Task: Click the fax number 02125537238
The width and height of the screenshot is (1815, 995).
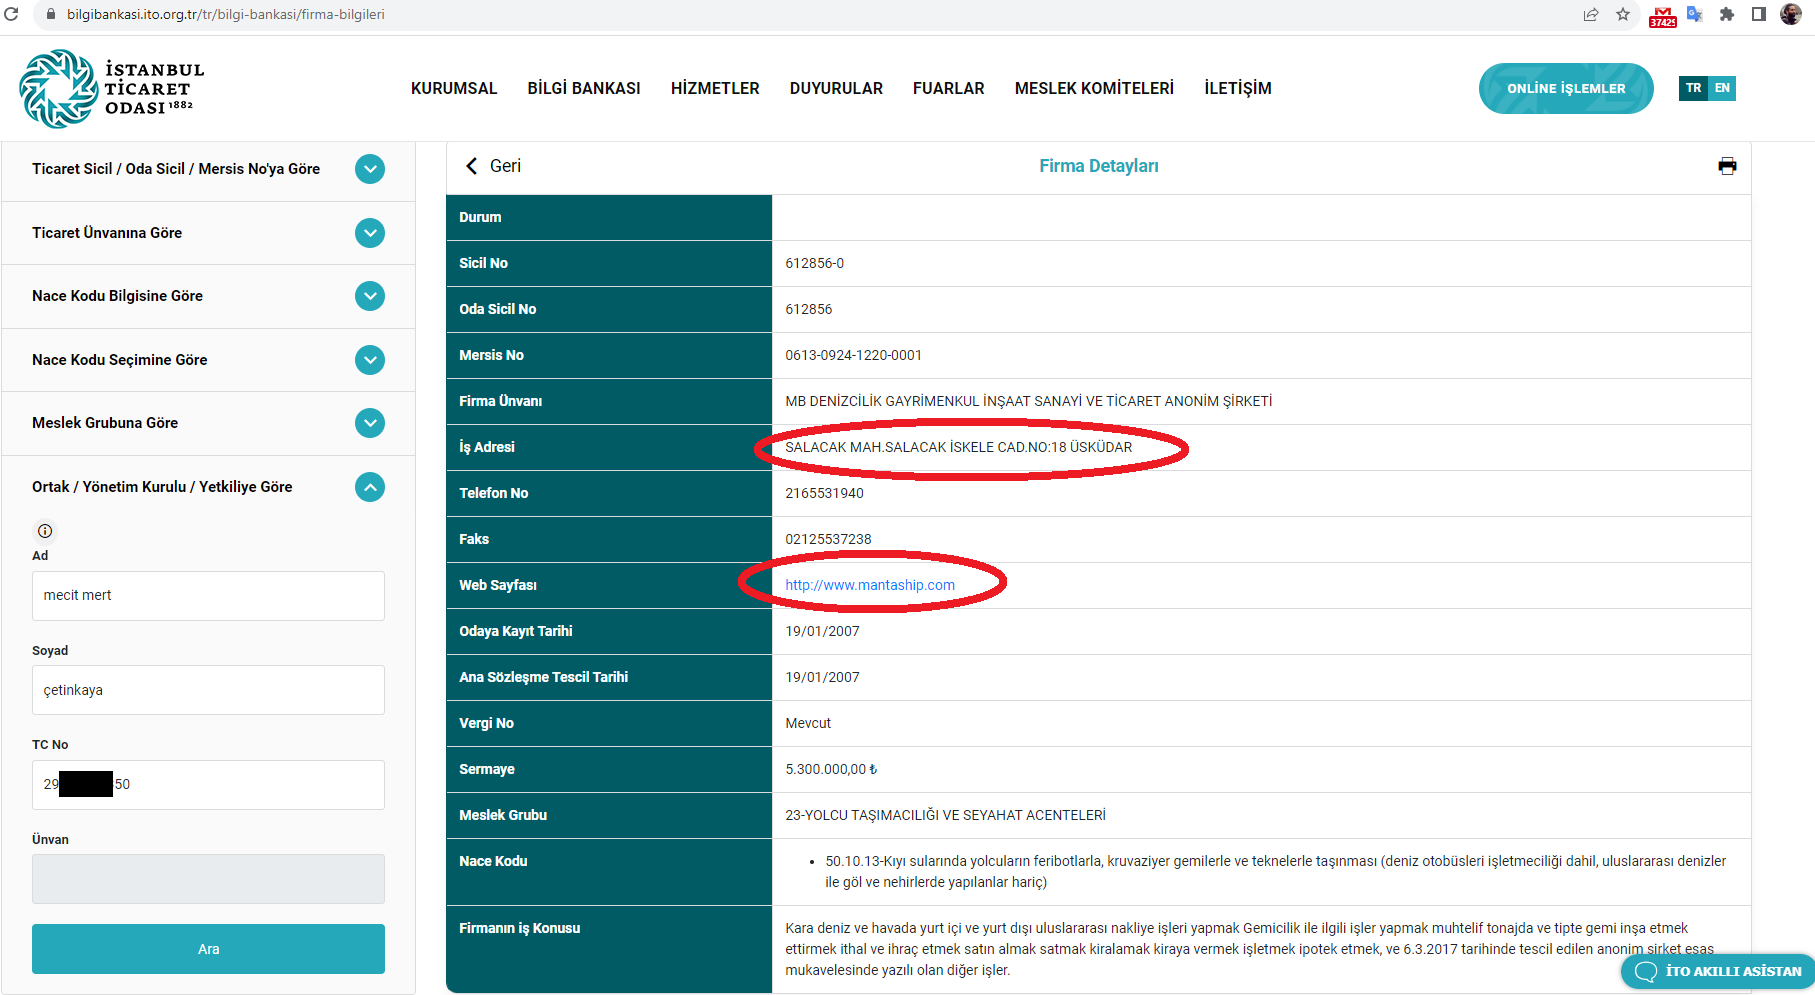Action: click(829, 539)
